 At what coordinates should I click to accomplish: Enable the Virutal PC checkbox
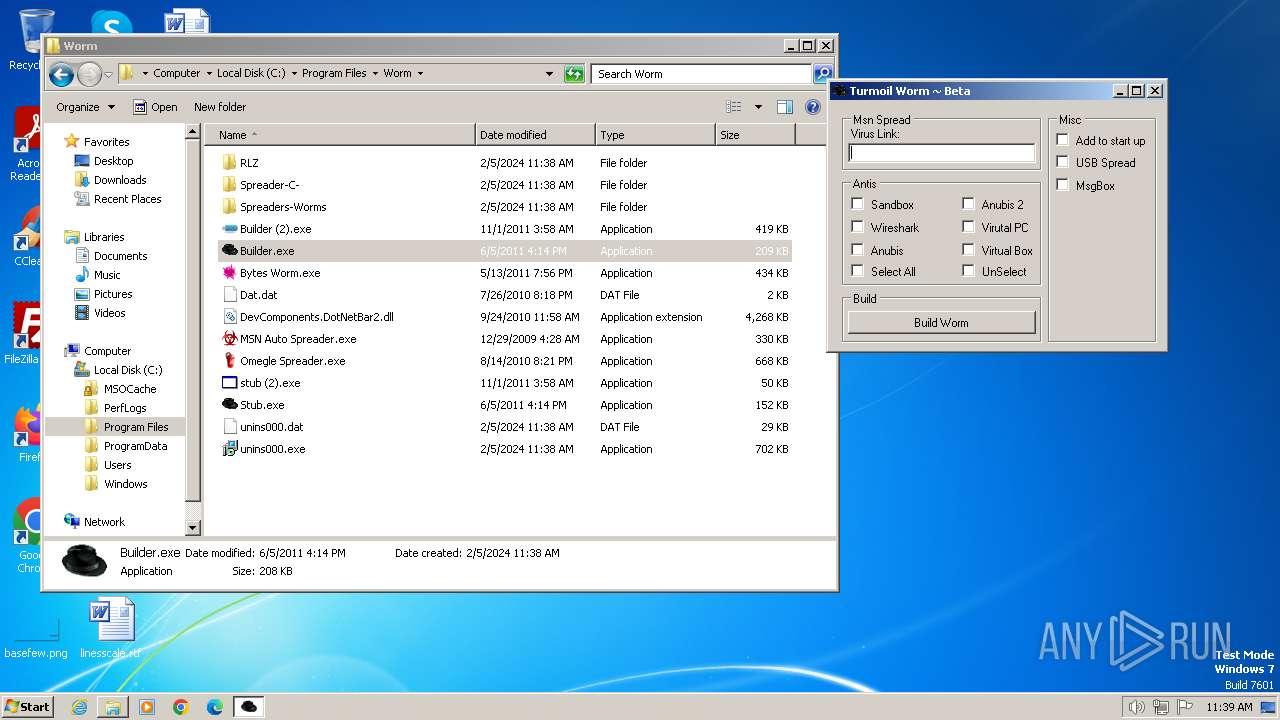(968, 227)
